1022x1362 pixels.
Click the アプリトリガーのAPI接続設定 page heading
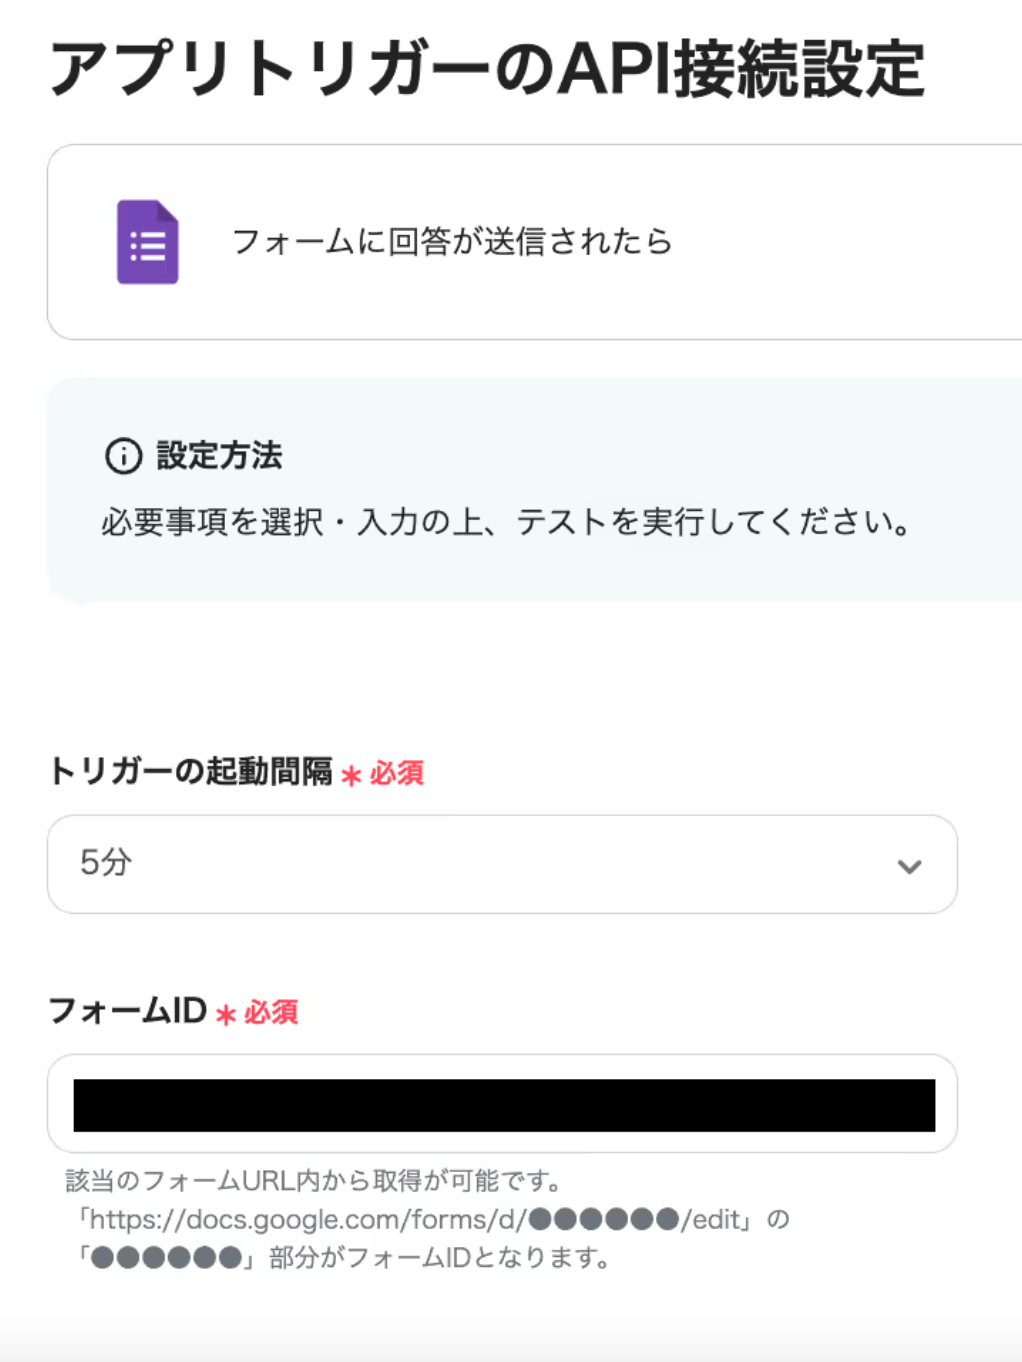[487, 69]
